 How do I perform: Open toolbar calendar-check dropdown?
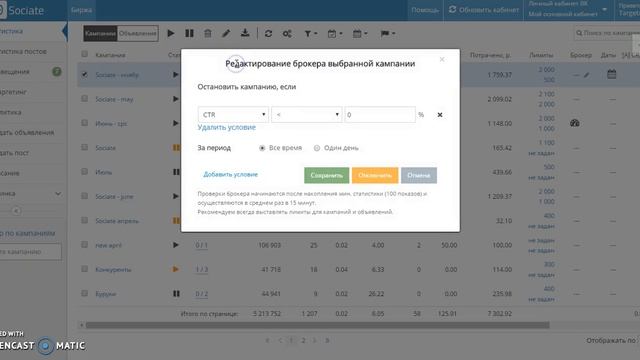[x=335, y=34]
